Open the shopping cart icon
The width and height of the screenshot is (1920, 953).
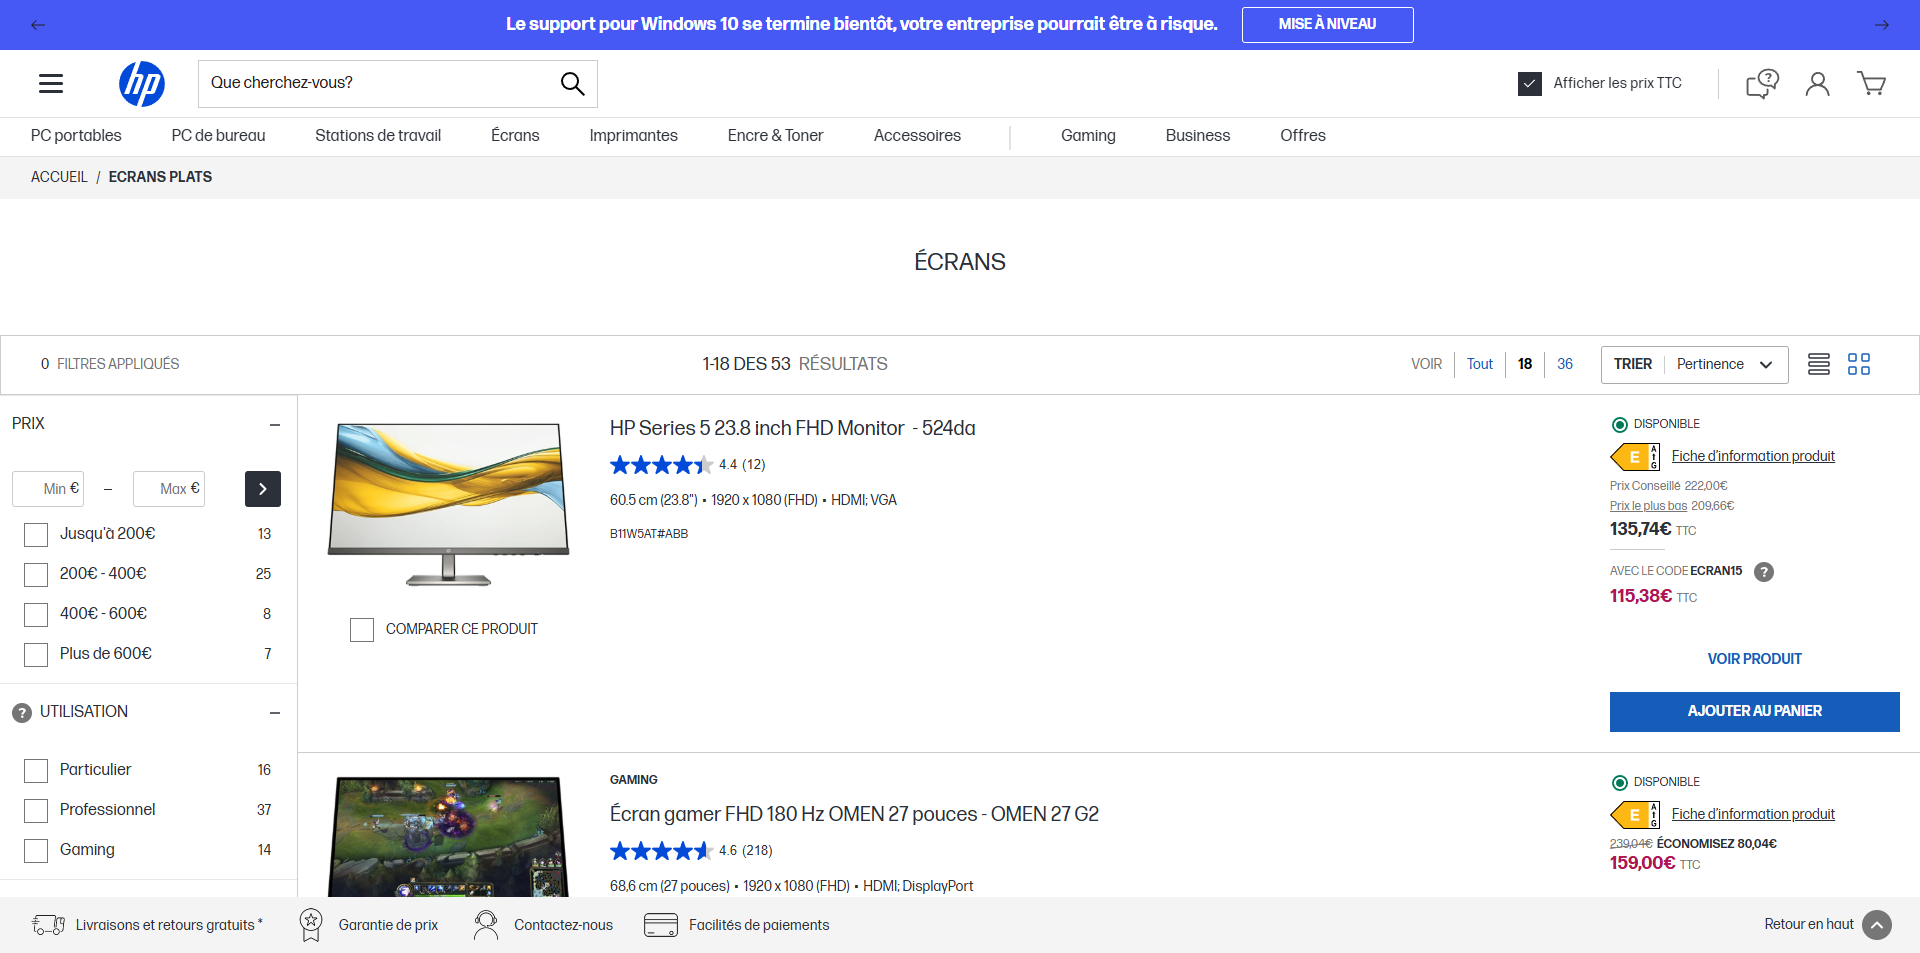(x=1871, y=84)
